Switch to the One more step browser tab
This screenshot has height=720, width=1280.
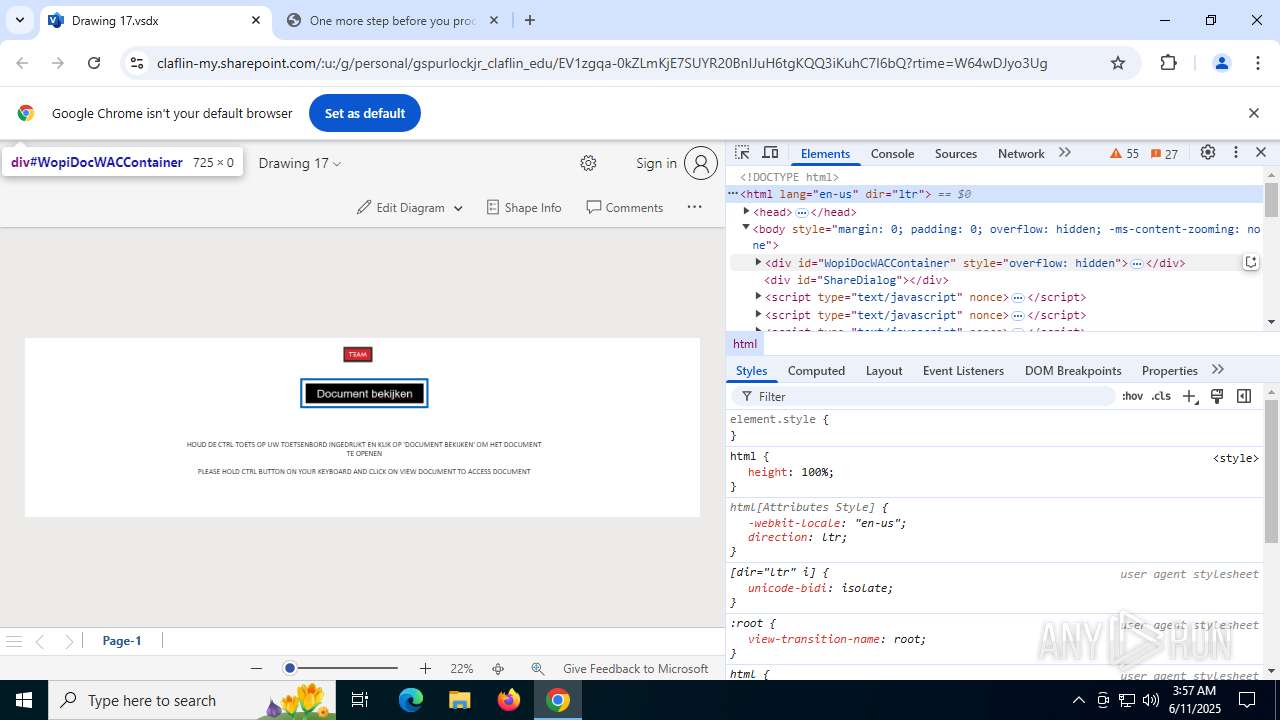392,20
